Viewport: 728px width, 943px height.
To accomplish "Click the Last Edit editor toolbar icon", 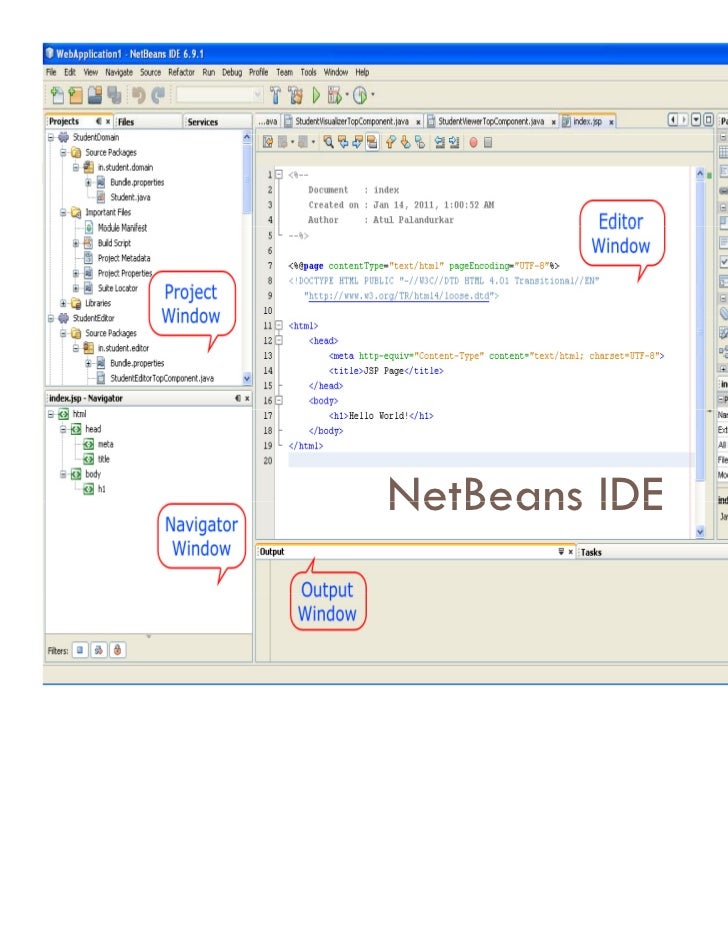I will pos(268,143).
